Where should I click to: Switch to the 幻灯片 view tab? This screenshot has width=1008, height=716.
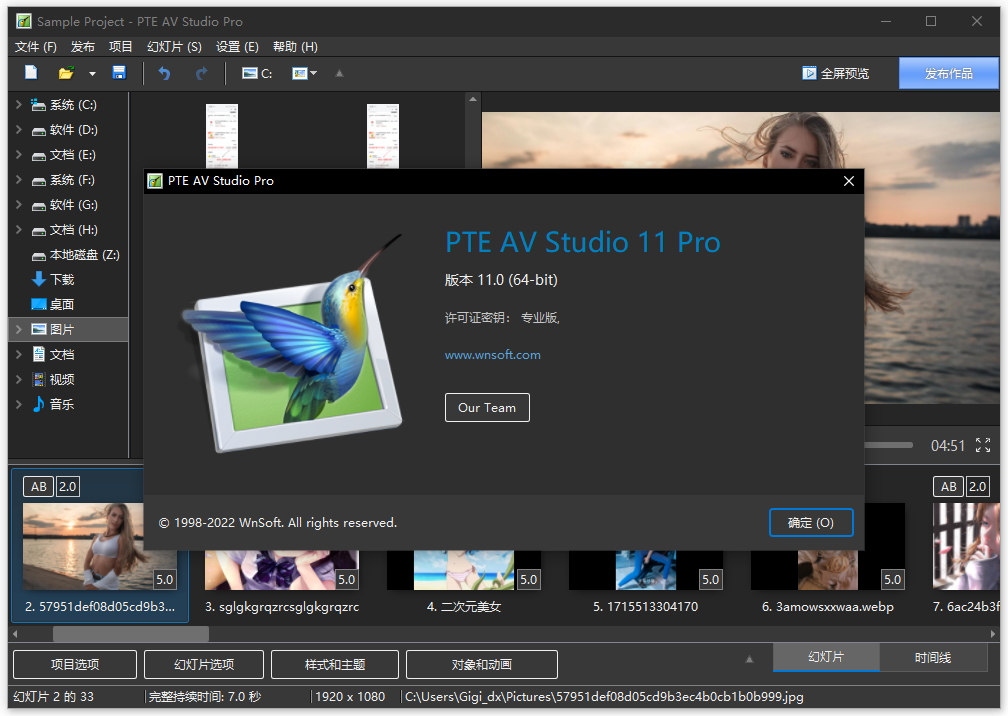click(826, 657)
